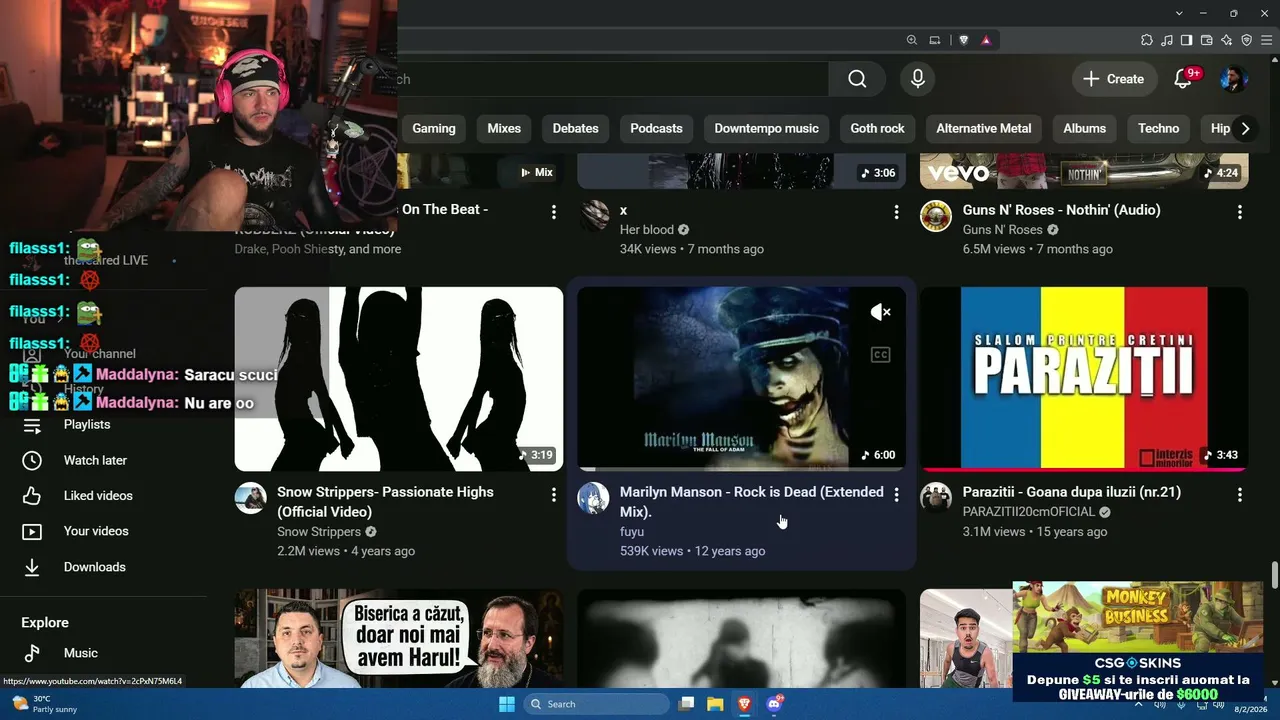1280x720 pixels.
Task: Click the page vertical scrollbar thumb
Action: click(x=1274, y=576)
